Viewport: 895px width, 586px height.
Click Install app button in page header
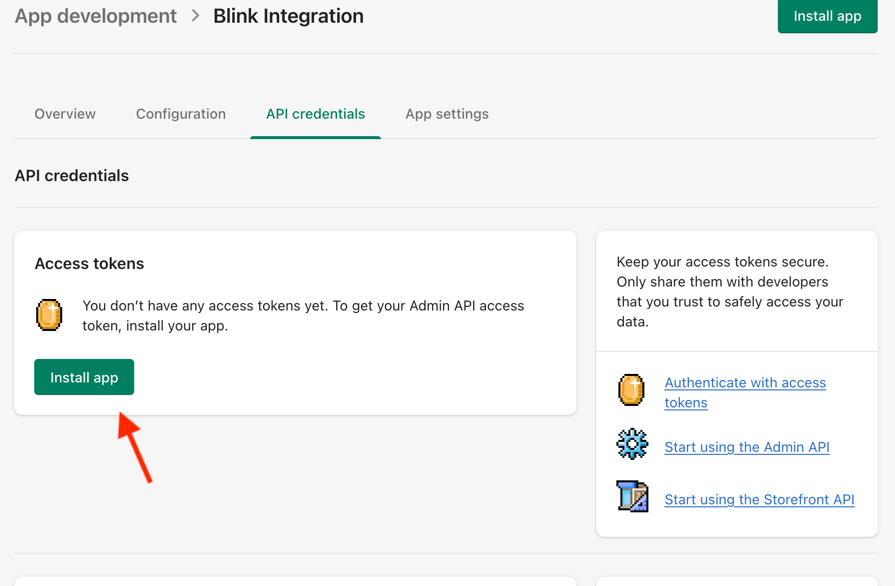[827, 16]
